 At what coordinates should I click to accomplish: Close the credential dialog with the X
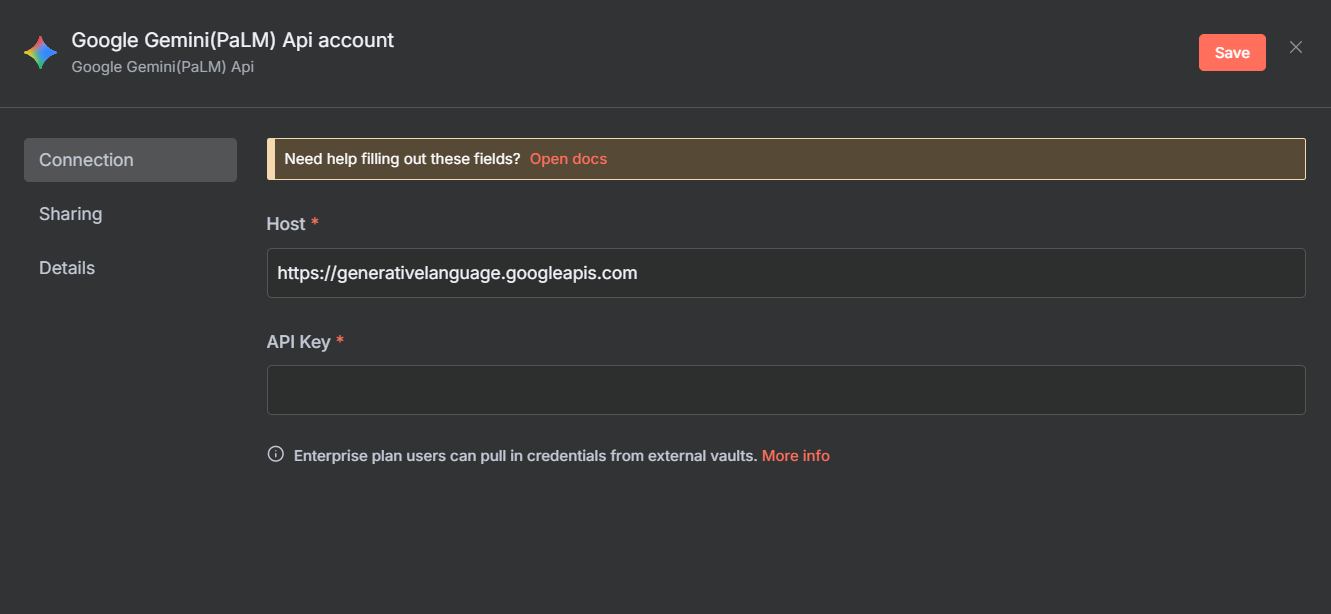1296,47
